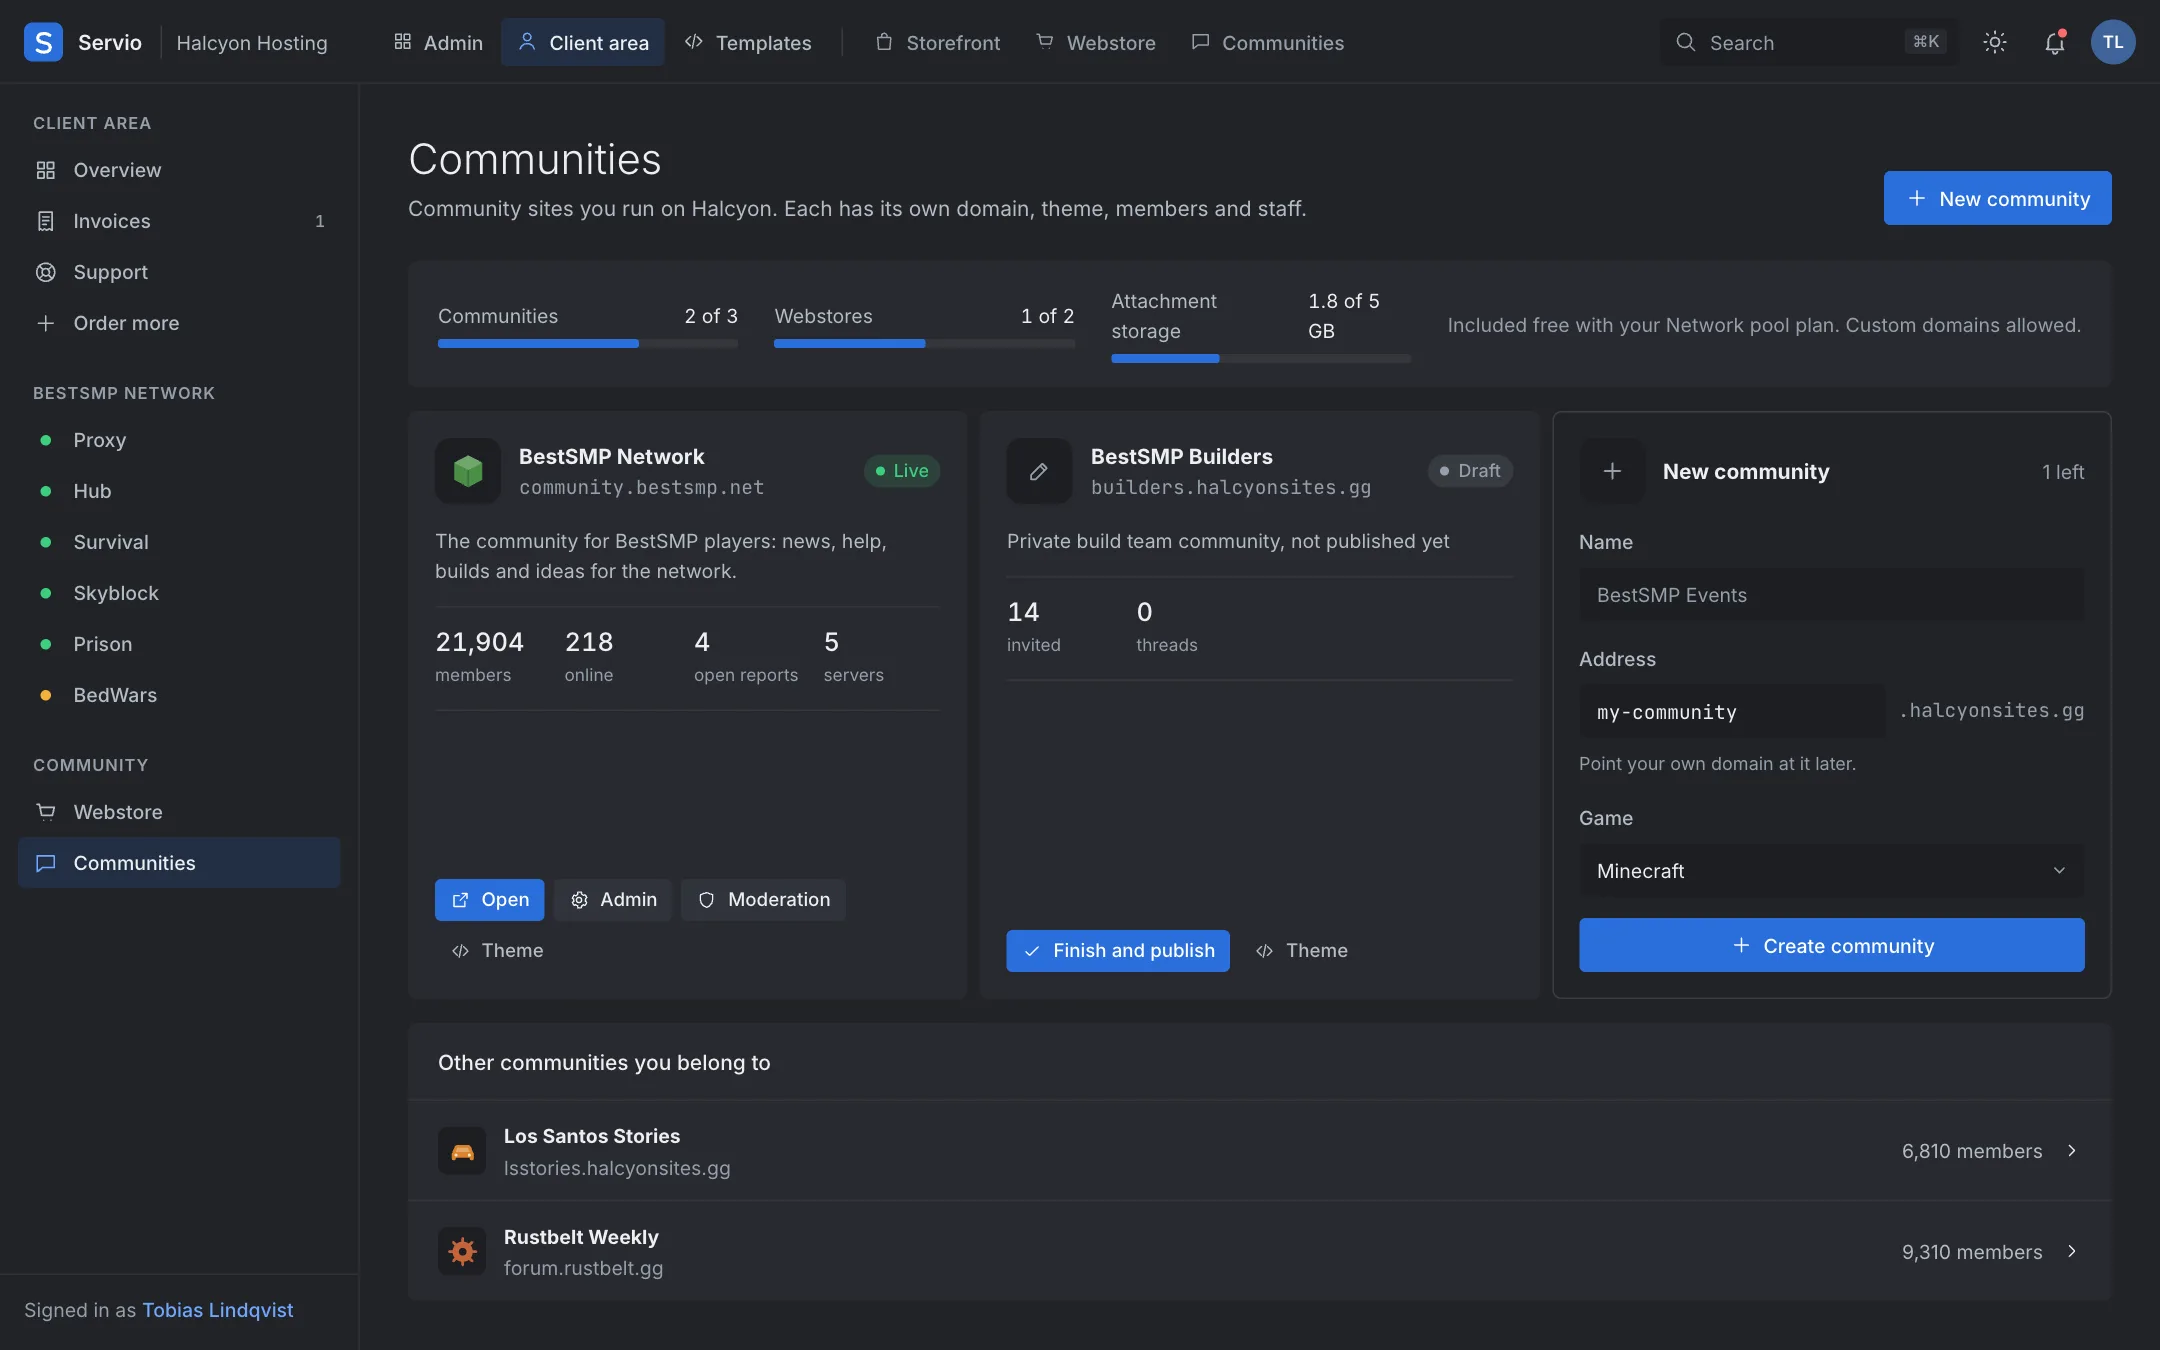2160x1350 pixels.
Task: Switch to the Client area tab
Action: click(583, 42)
